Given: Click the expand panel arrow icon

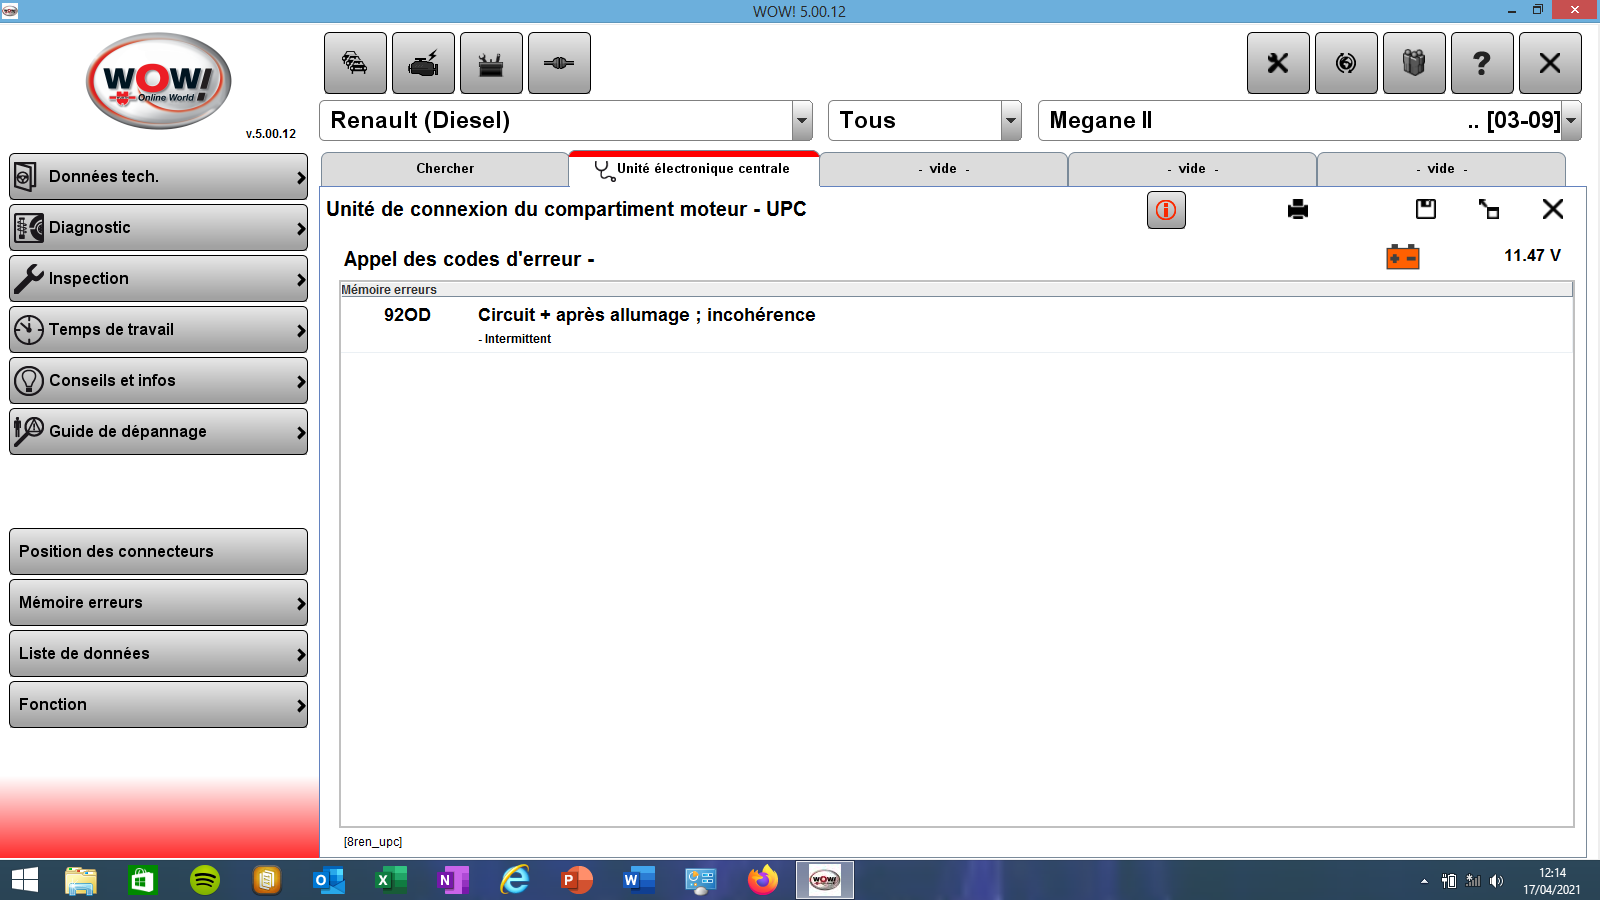Looking at the screenshot, I should click(1489, 209).
